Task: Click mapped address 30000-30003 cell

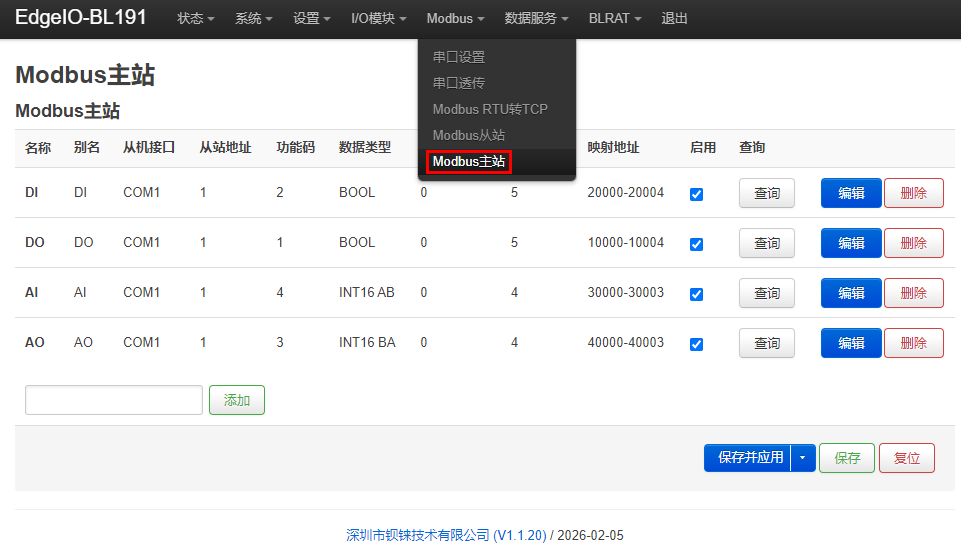Action: (x=626, y=292)
